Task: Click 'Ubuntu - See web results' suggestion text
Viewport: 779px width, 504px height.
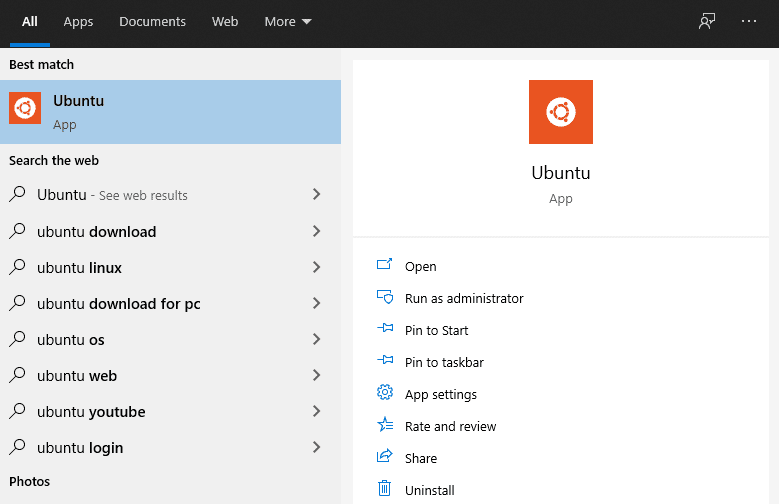Action: tap(112, 195)
